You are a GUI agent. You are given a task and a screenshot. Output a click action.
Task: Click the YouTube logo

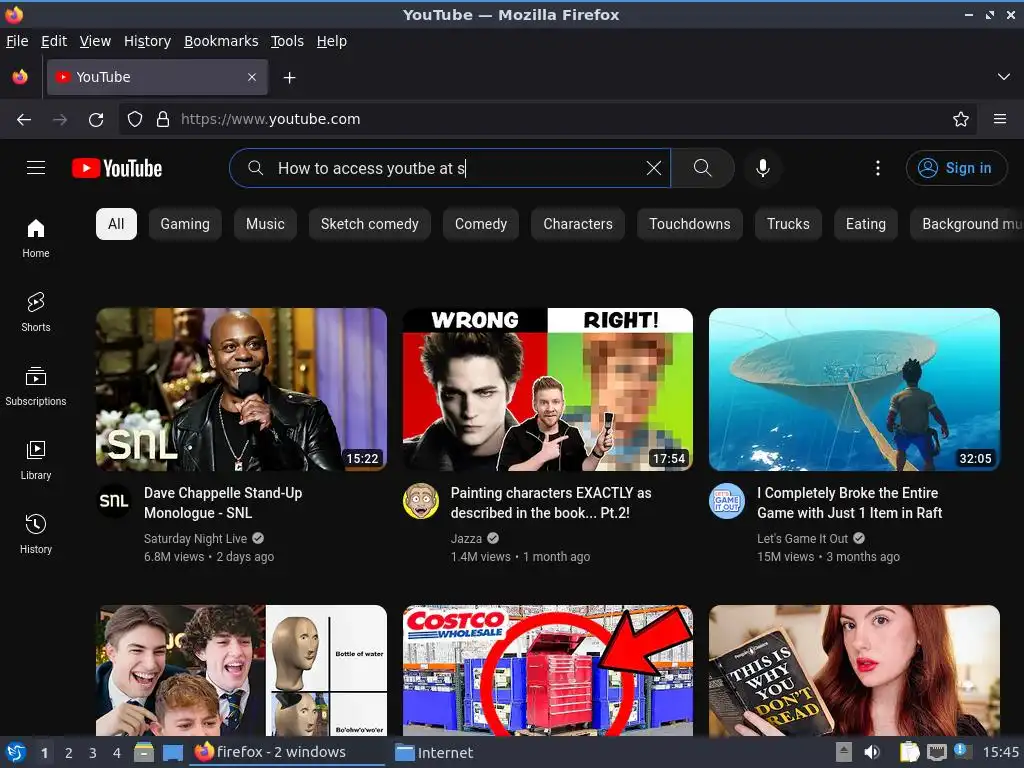(117, 168)
